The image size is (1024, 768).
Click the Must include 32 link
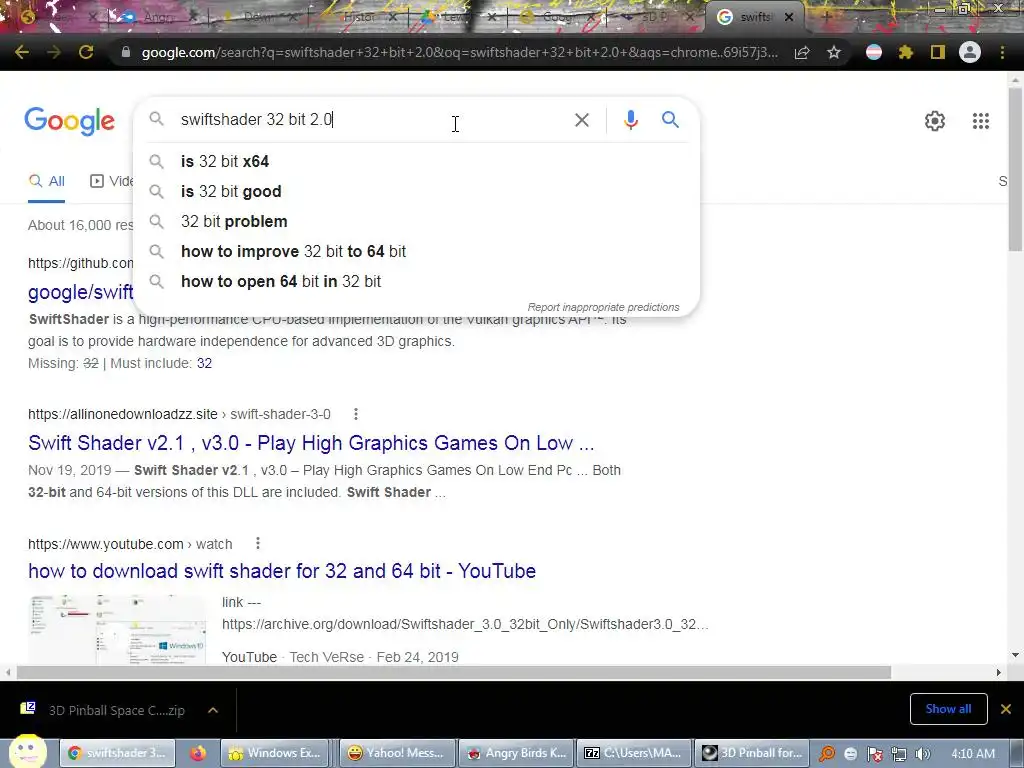pyautogui.click(x=204, y=363)
